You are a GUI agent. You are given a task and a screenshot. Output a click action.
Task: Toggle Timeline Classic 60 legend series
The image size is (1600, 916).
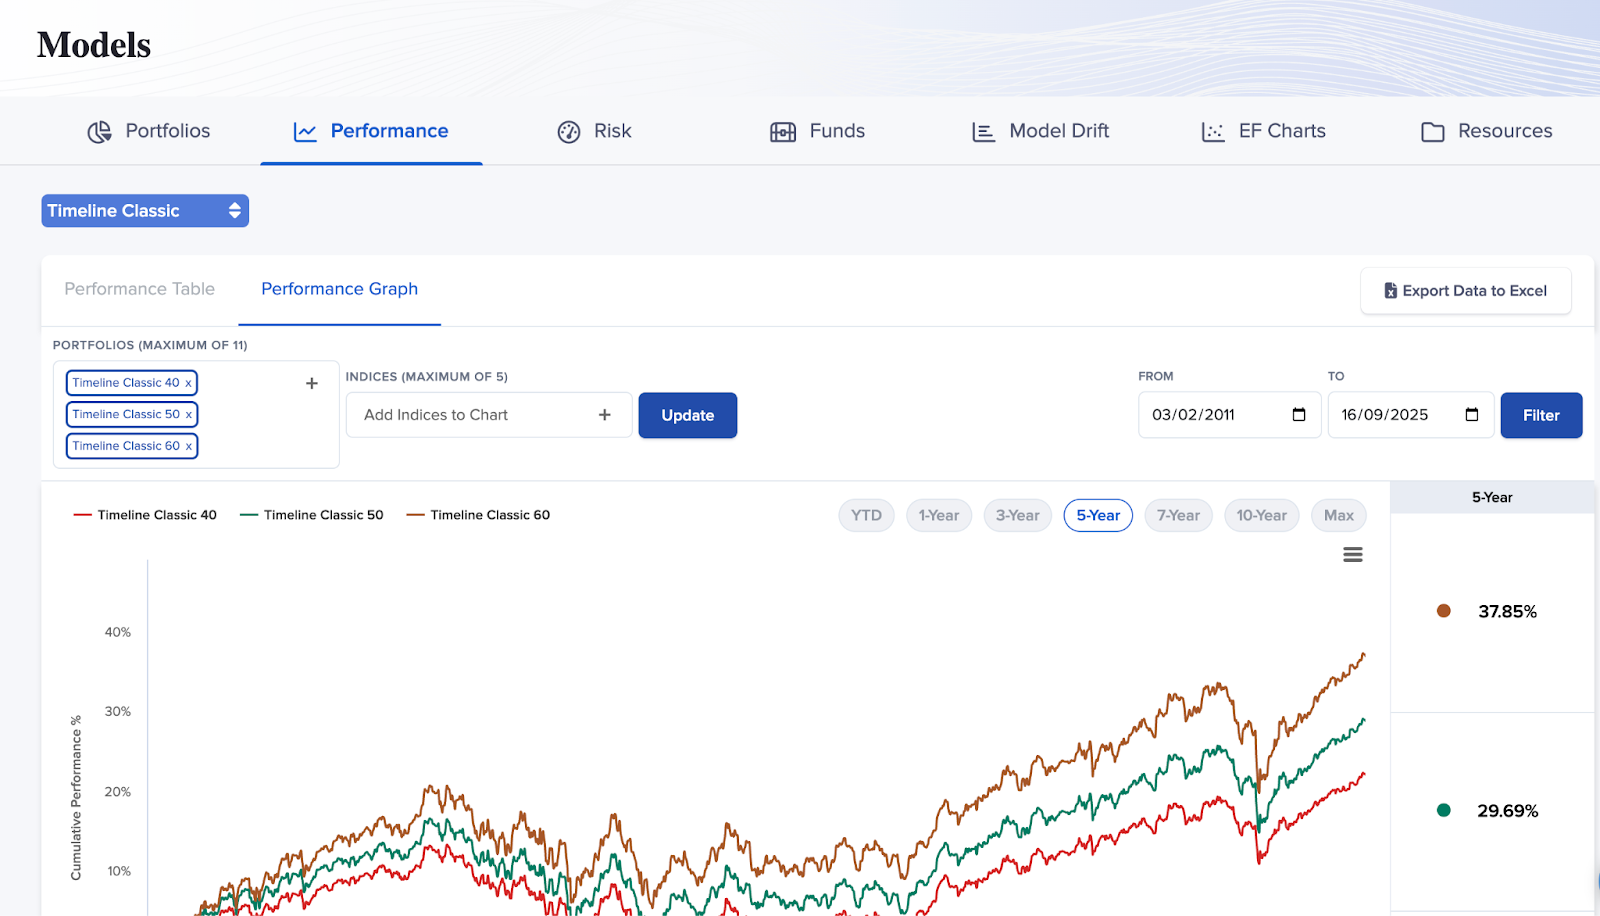pos(479,515)
